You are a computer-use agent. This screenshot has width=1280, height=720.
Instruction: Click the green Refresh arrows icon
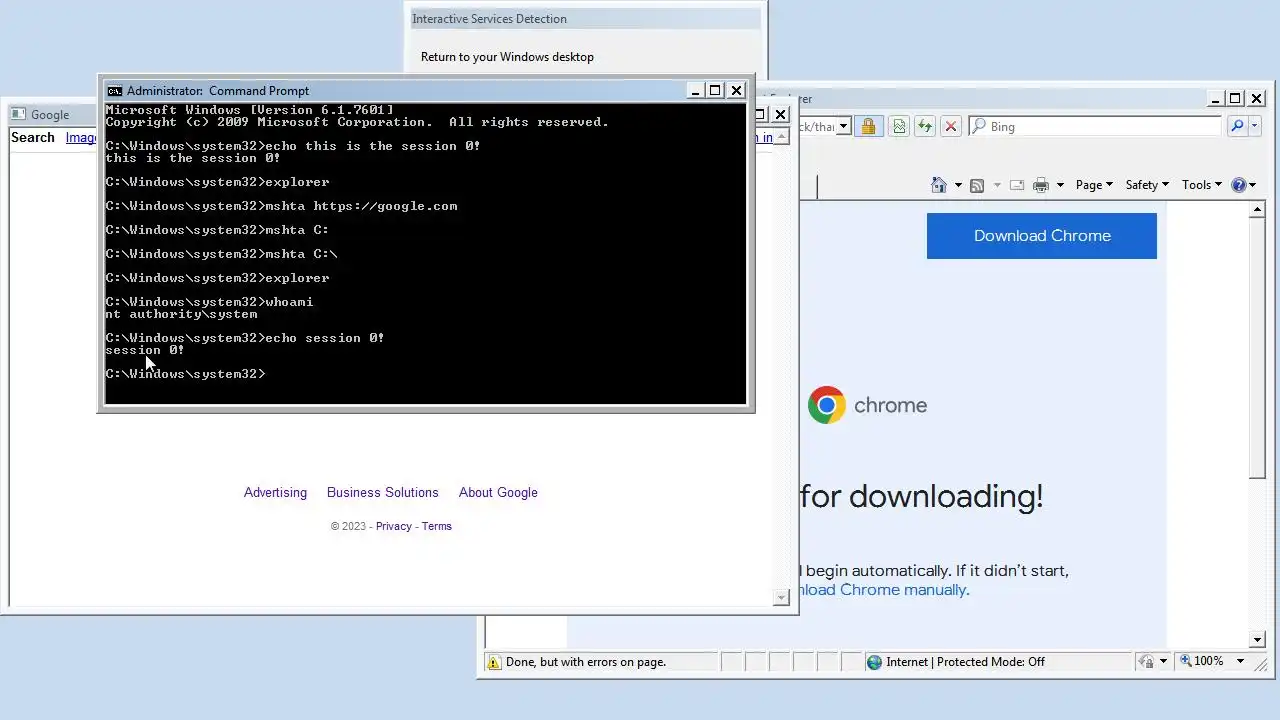tap(925, 126)
